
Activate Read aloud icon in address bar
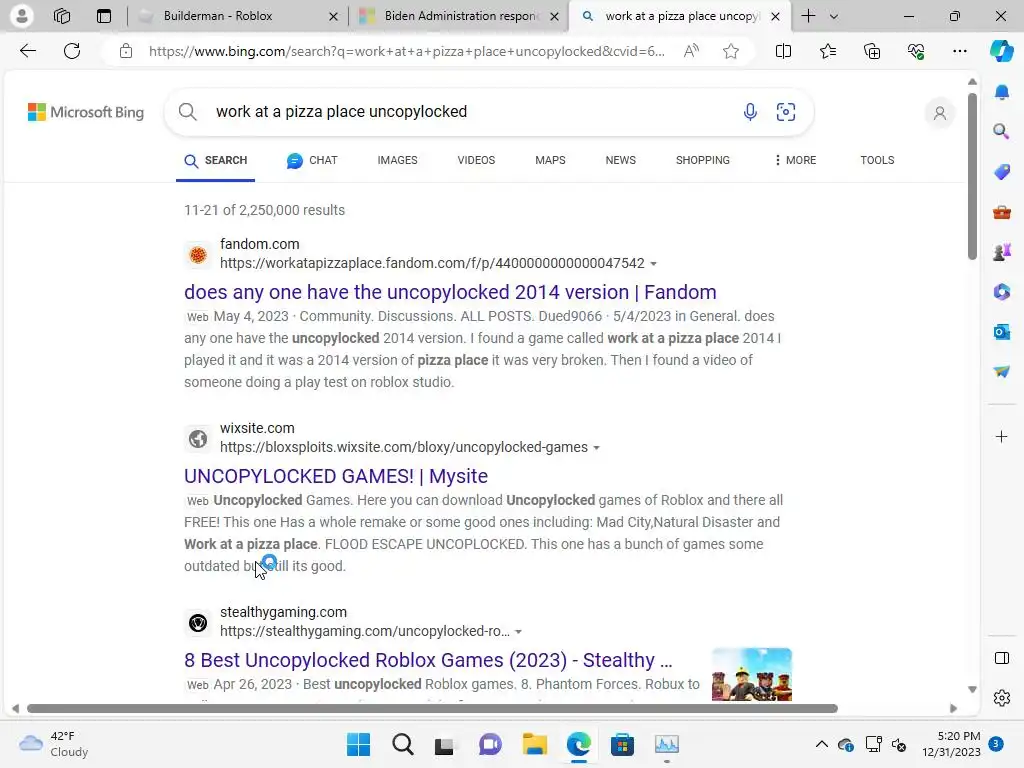(x=691, y=51)
